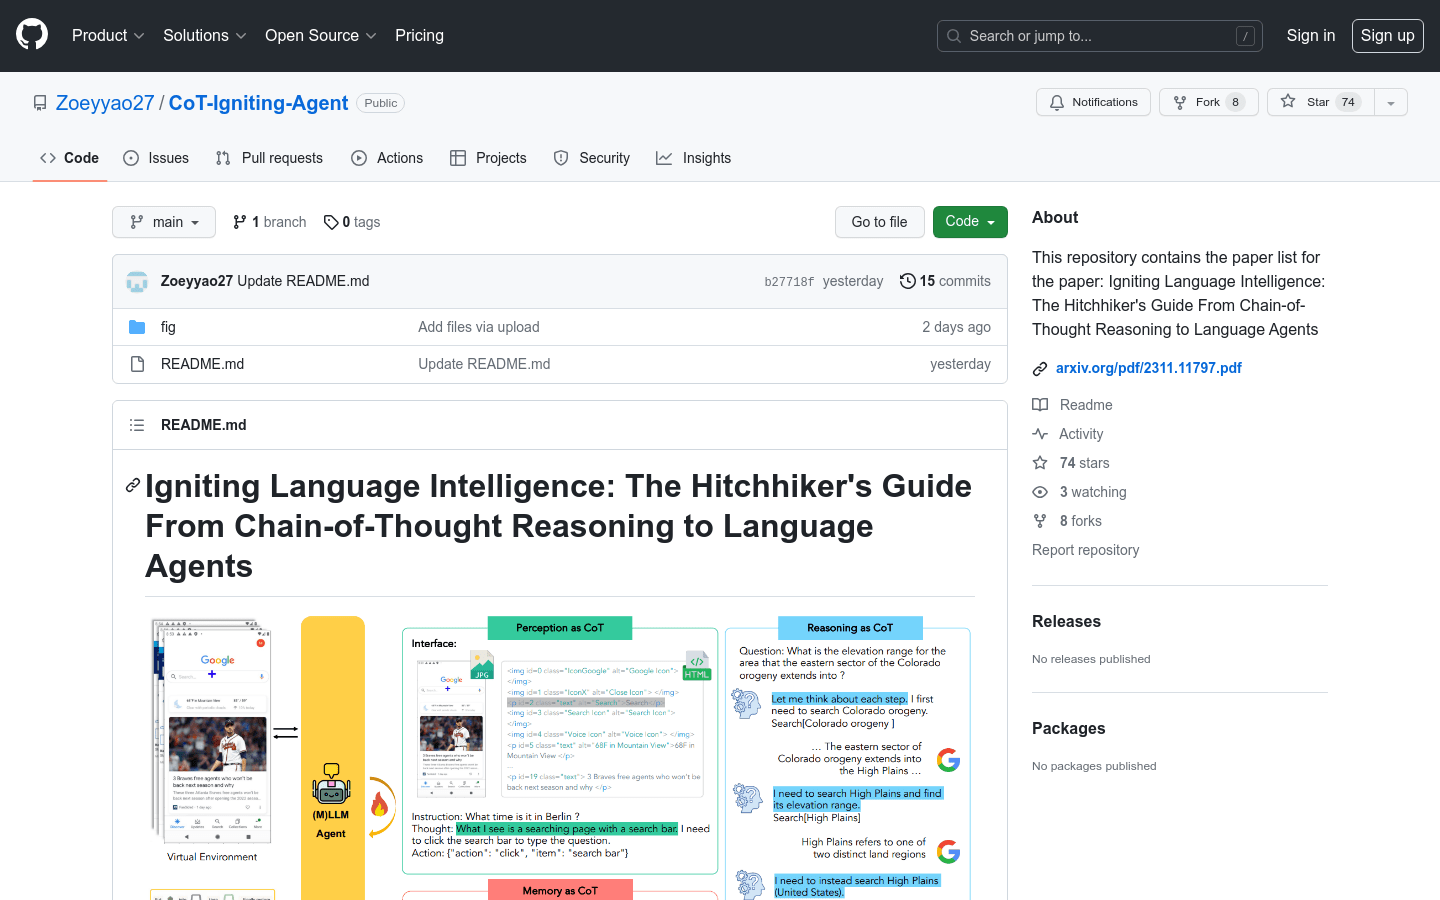Viewport: 1440px width, 900px height.
Task: Switch to the Pull requests tab
Action: [x=269, y=158]
